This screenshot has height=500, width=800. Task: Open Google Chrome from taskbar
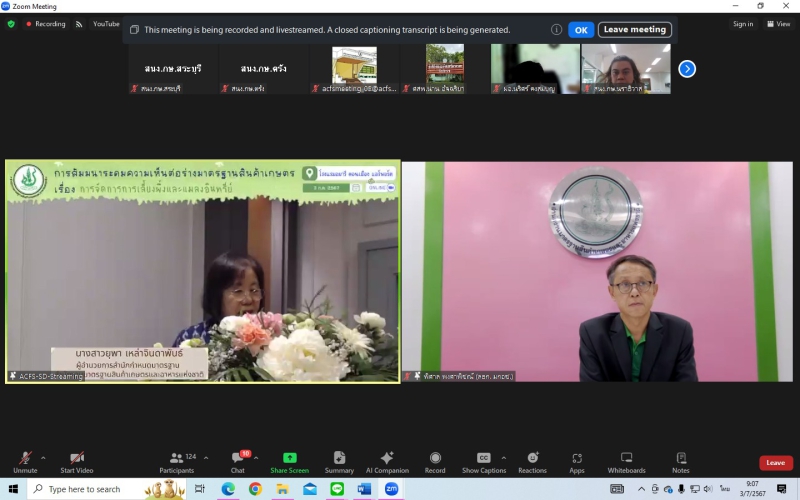pos(255,489)
